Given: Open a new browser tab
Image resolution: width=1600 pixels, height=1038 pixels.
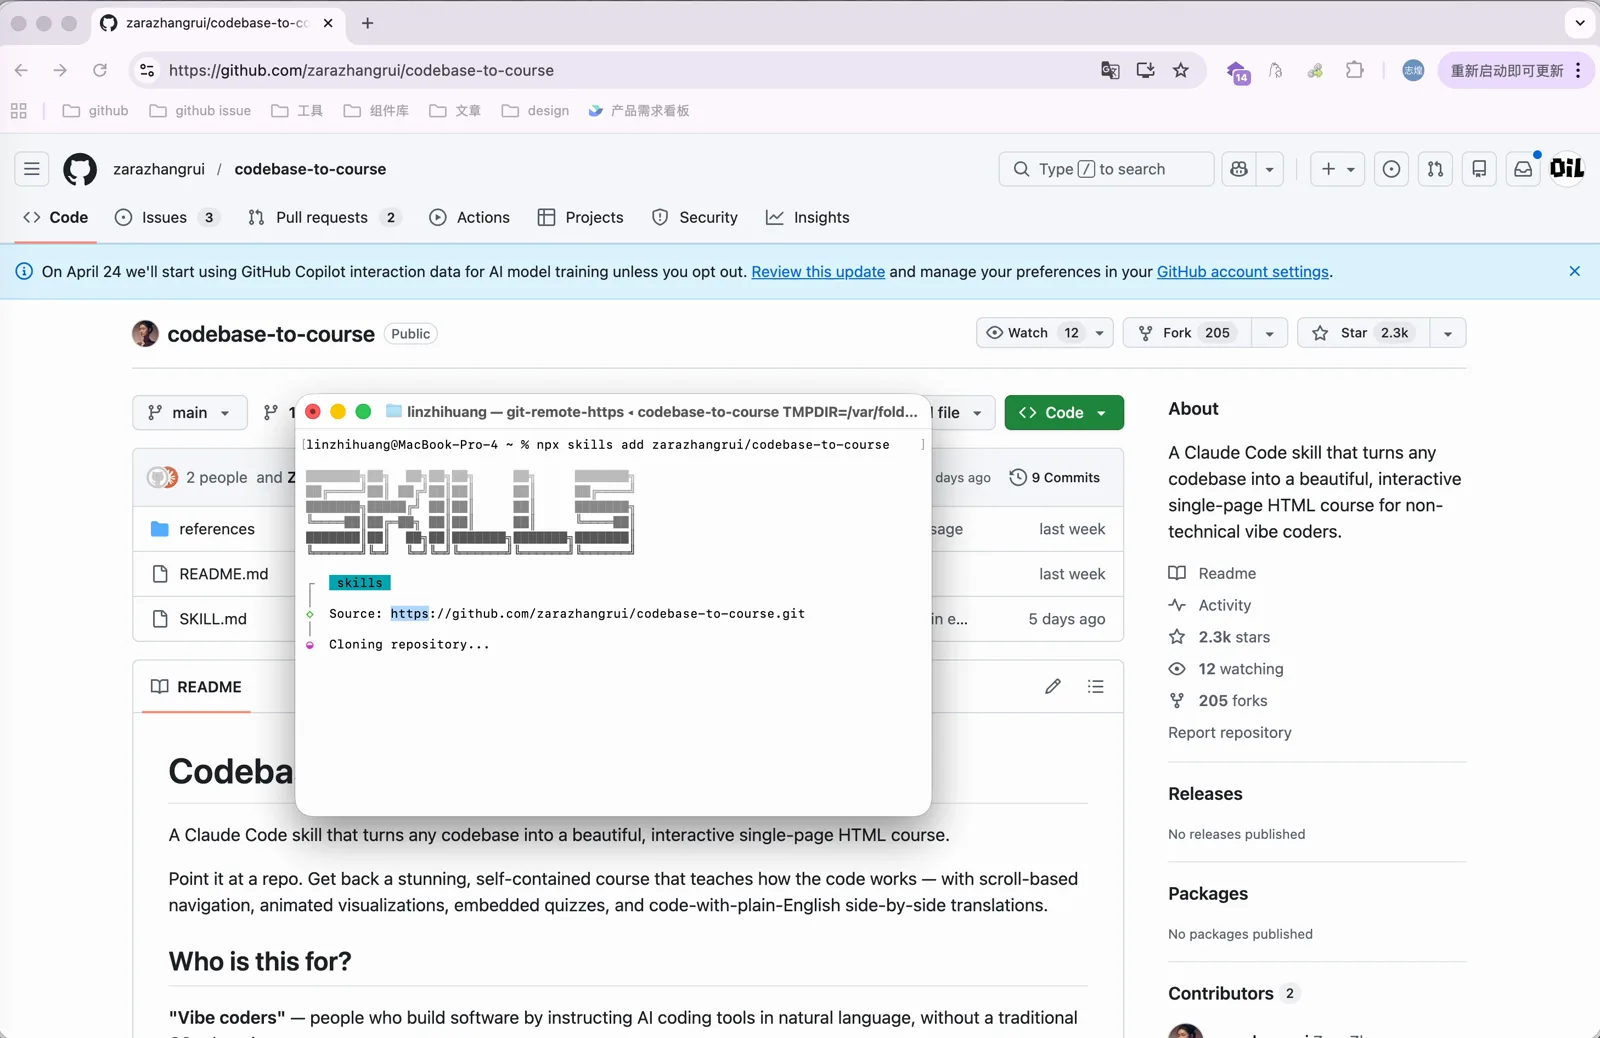Looking at the screenshot, I should point(367,23).
